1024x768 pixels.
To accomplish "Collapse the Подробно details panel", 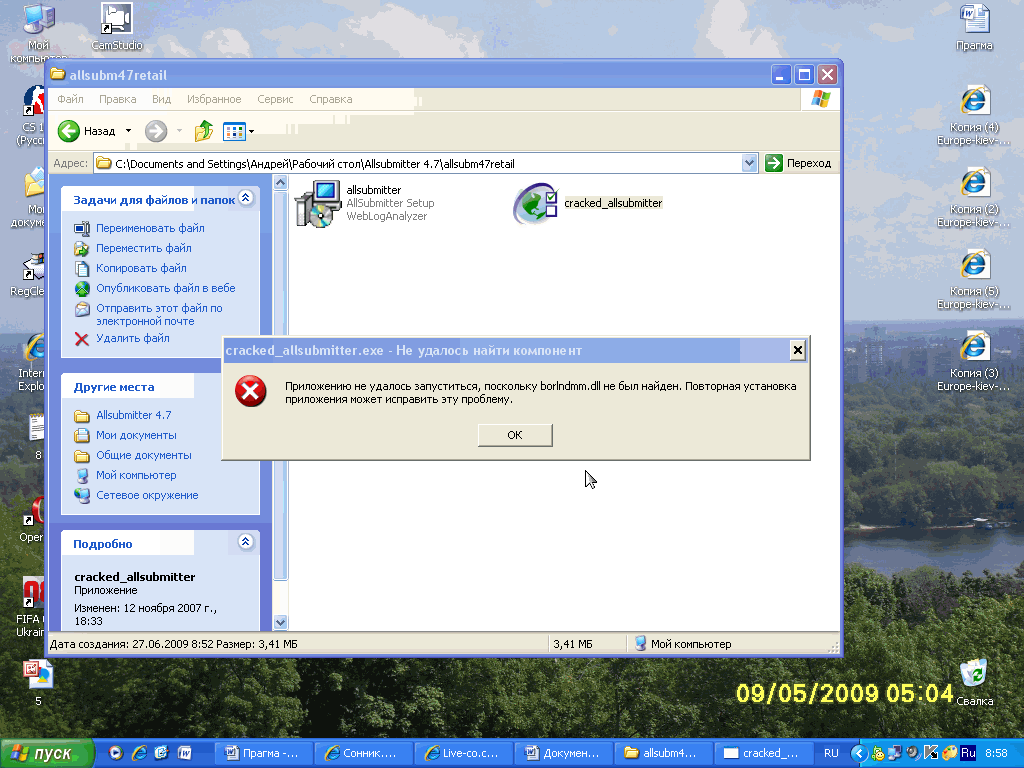I will [x=246, y=543].
